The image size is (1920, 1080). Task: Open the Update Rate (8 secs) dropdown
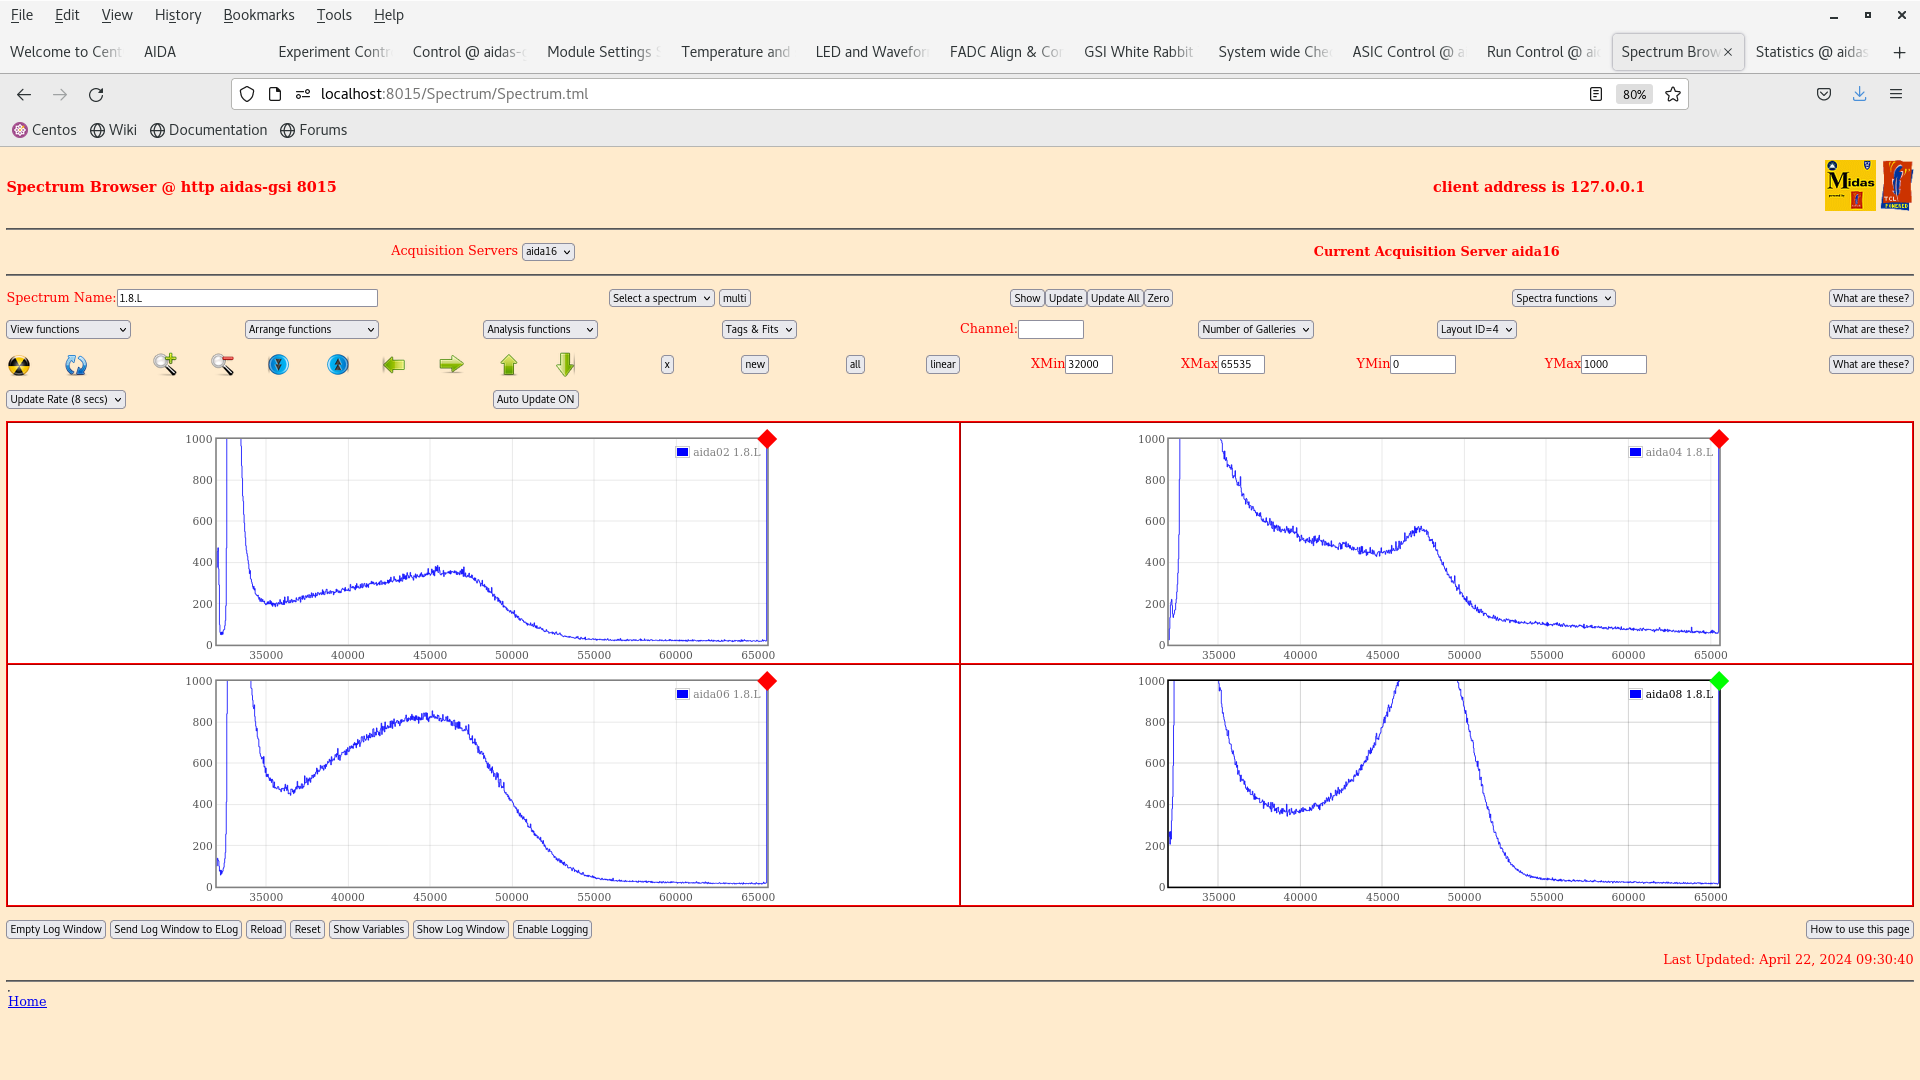tap(66, 399)
